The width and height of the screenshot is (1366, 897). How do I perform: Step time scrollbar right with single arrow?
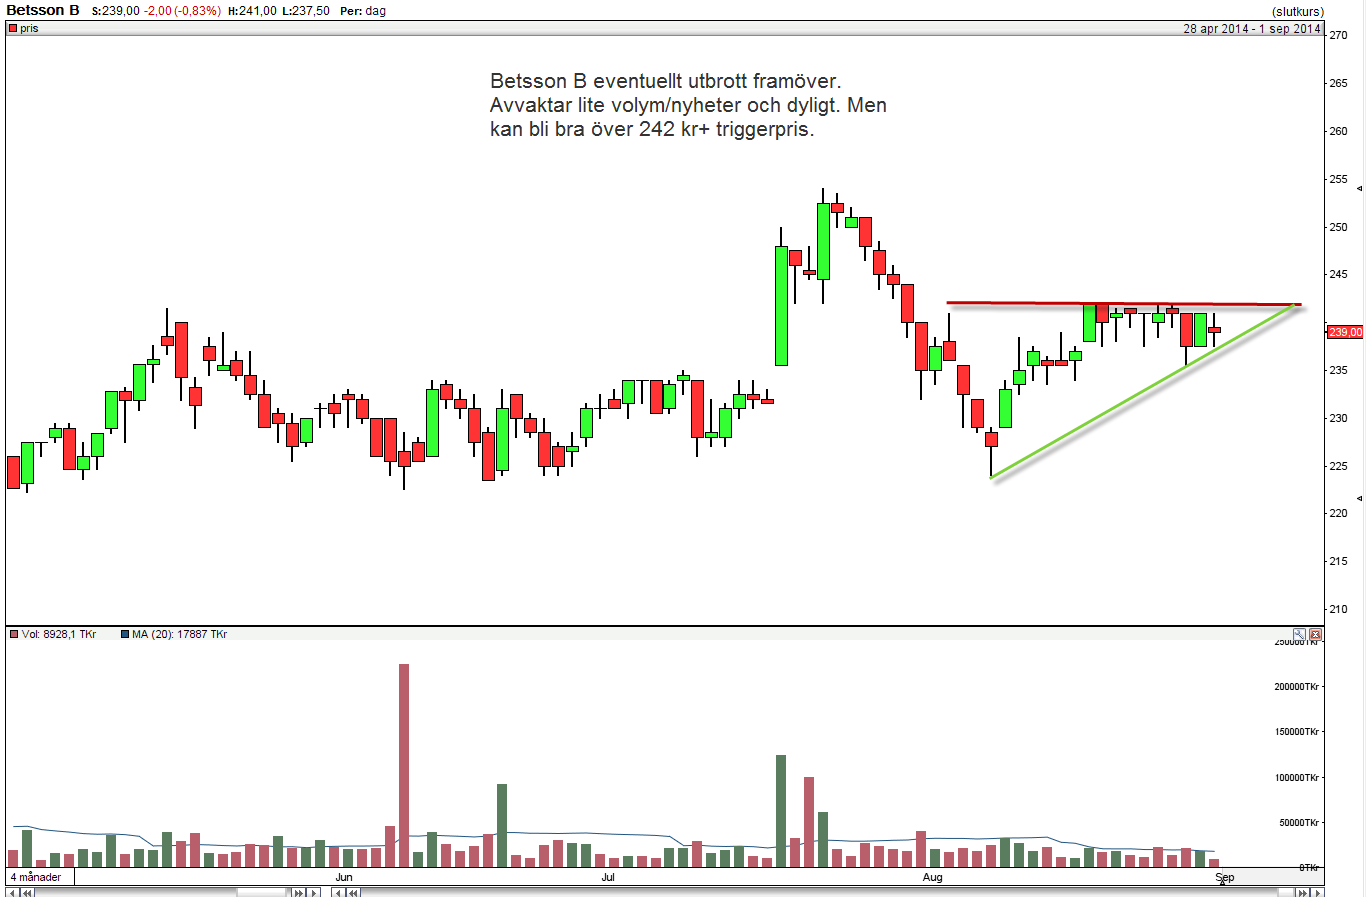(x=1317, y=892)
